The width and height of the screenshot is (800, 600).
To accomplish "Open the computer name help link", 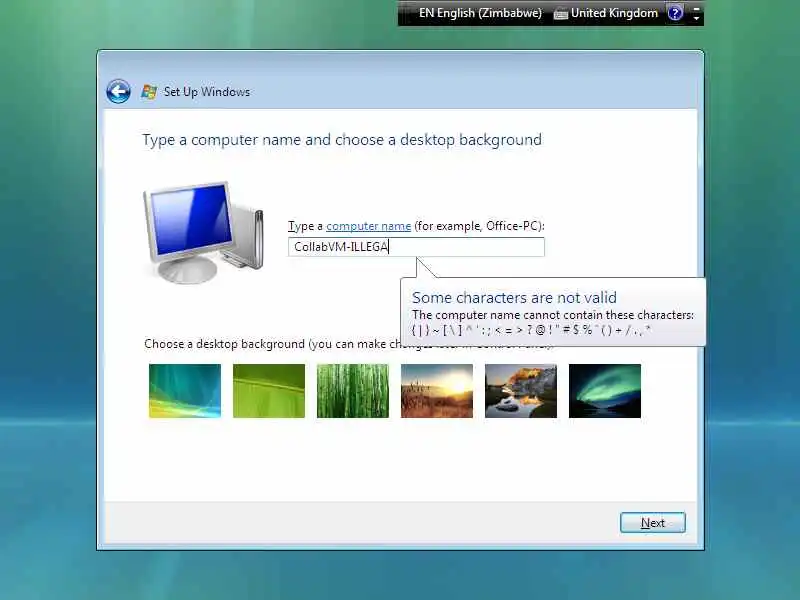I will pyautogui.click(x=368, y=226).
